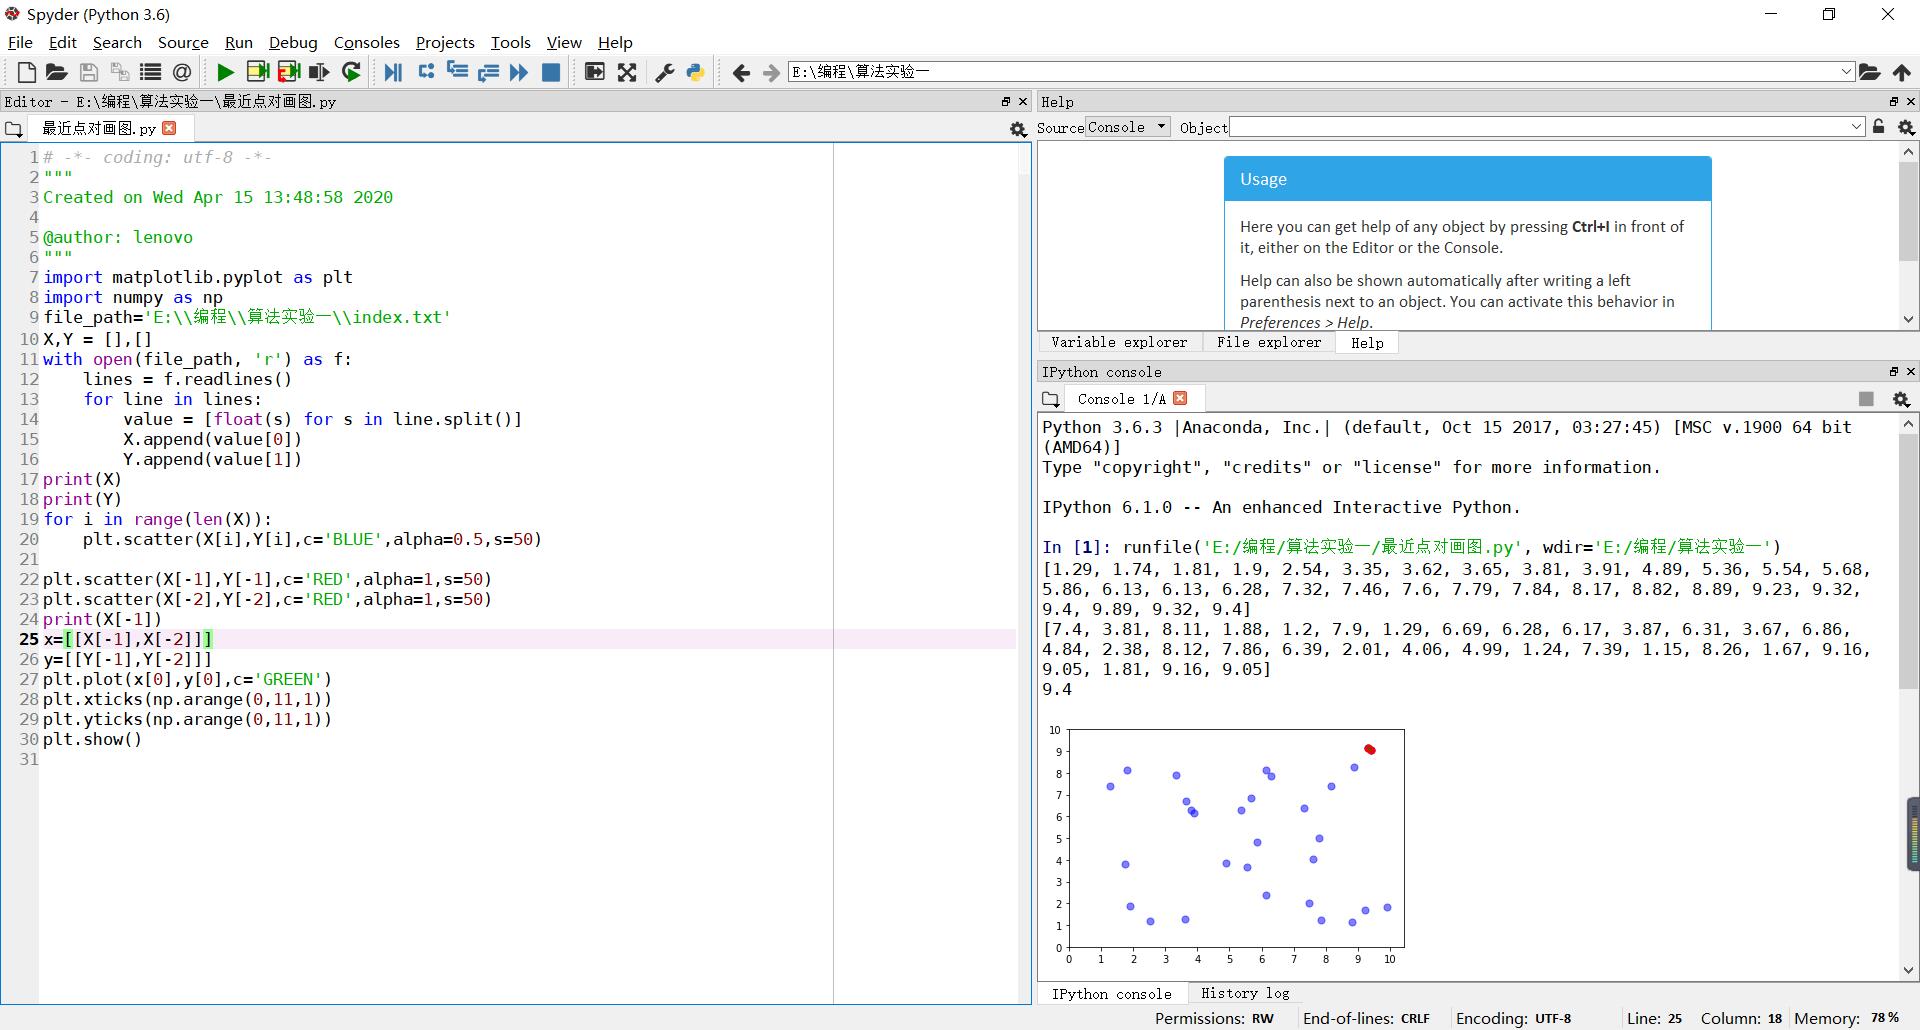Open the File menu

point(20,42)
